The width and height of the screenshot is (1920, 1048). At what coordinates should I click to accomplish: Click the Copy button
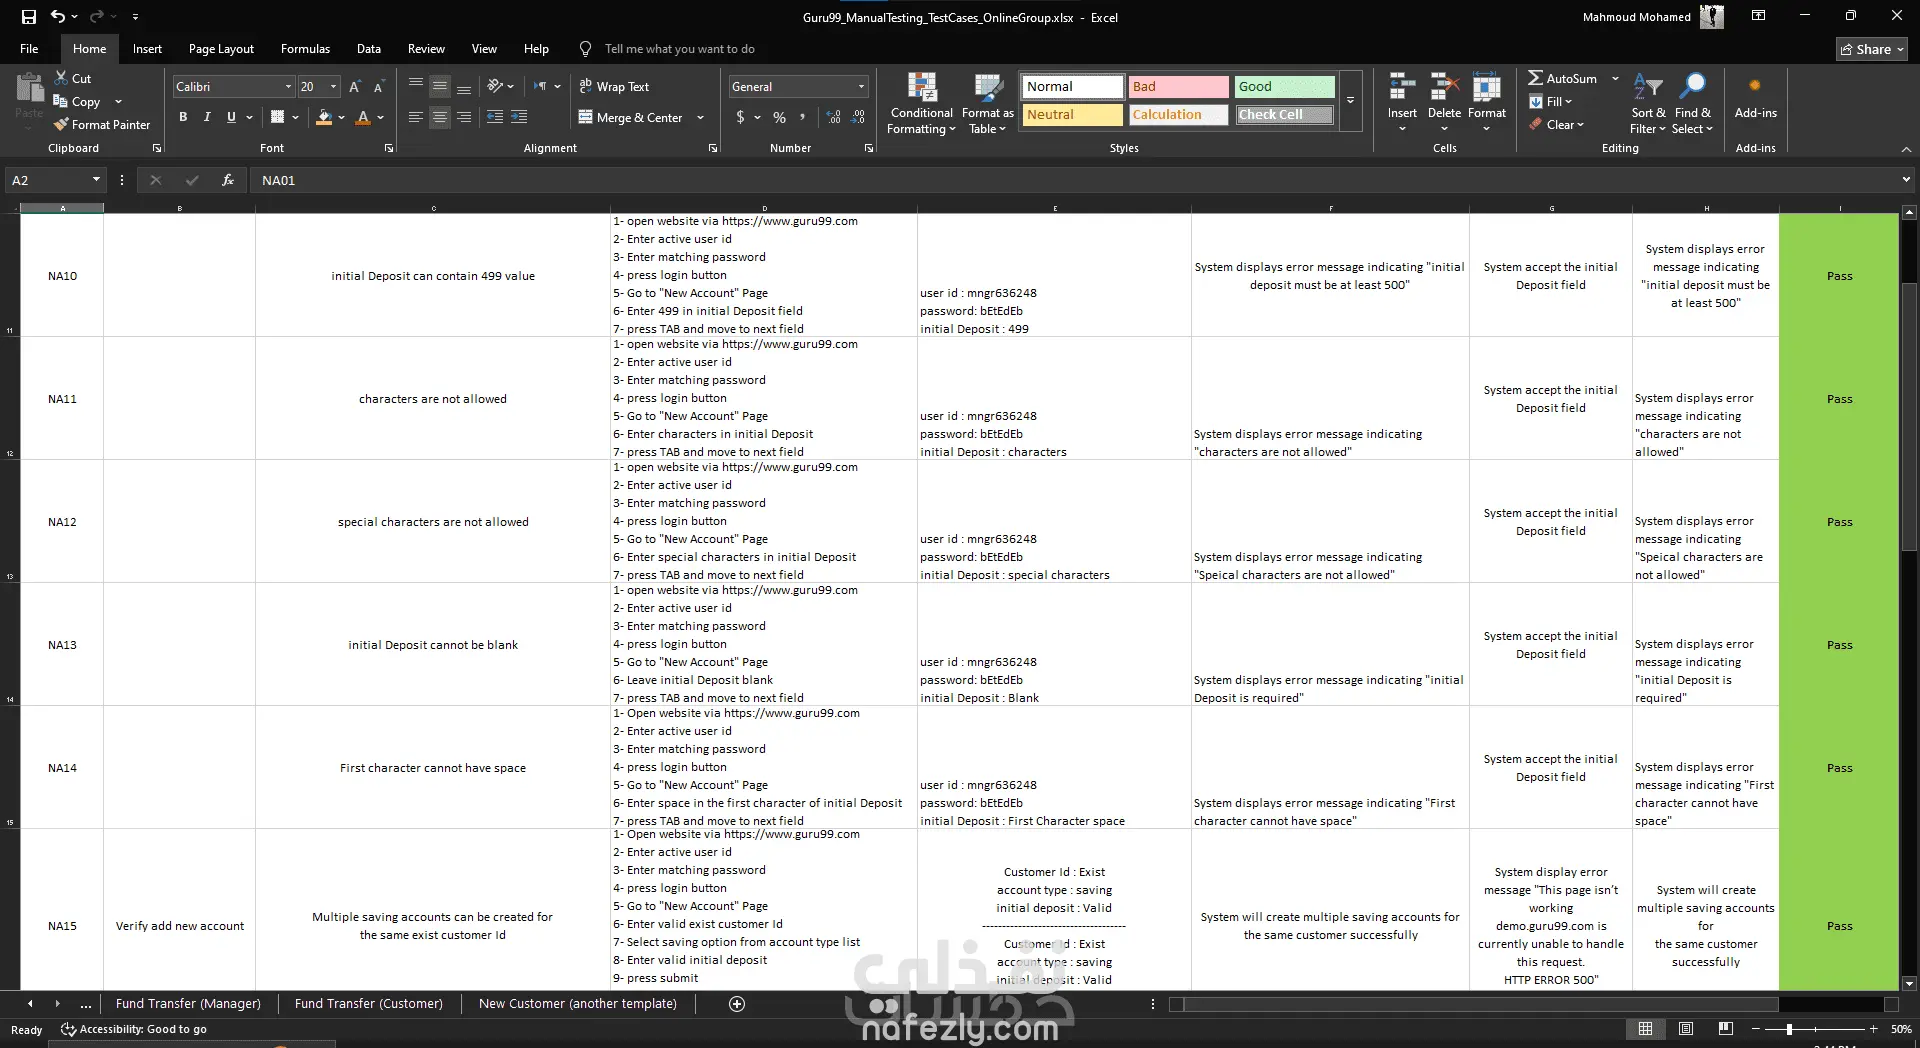pos(77,102)
